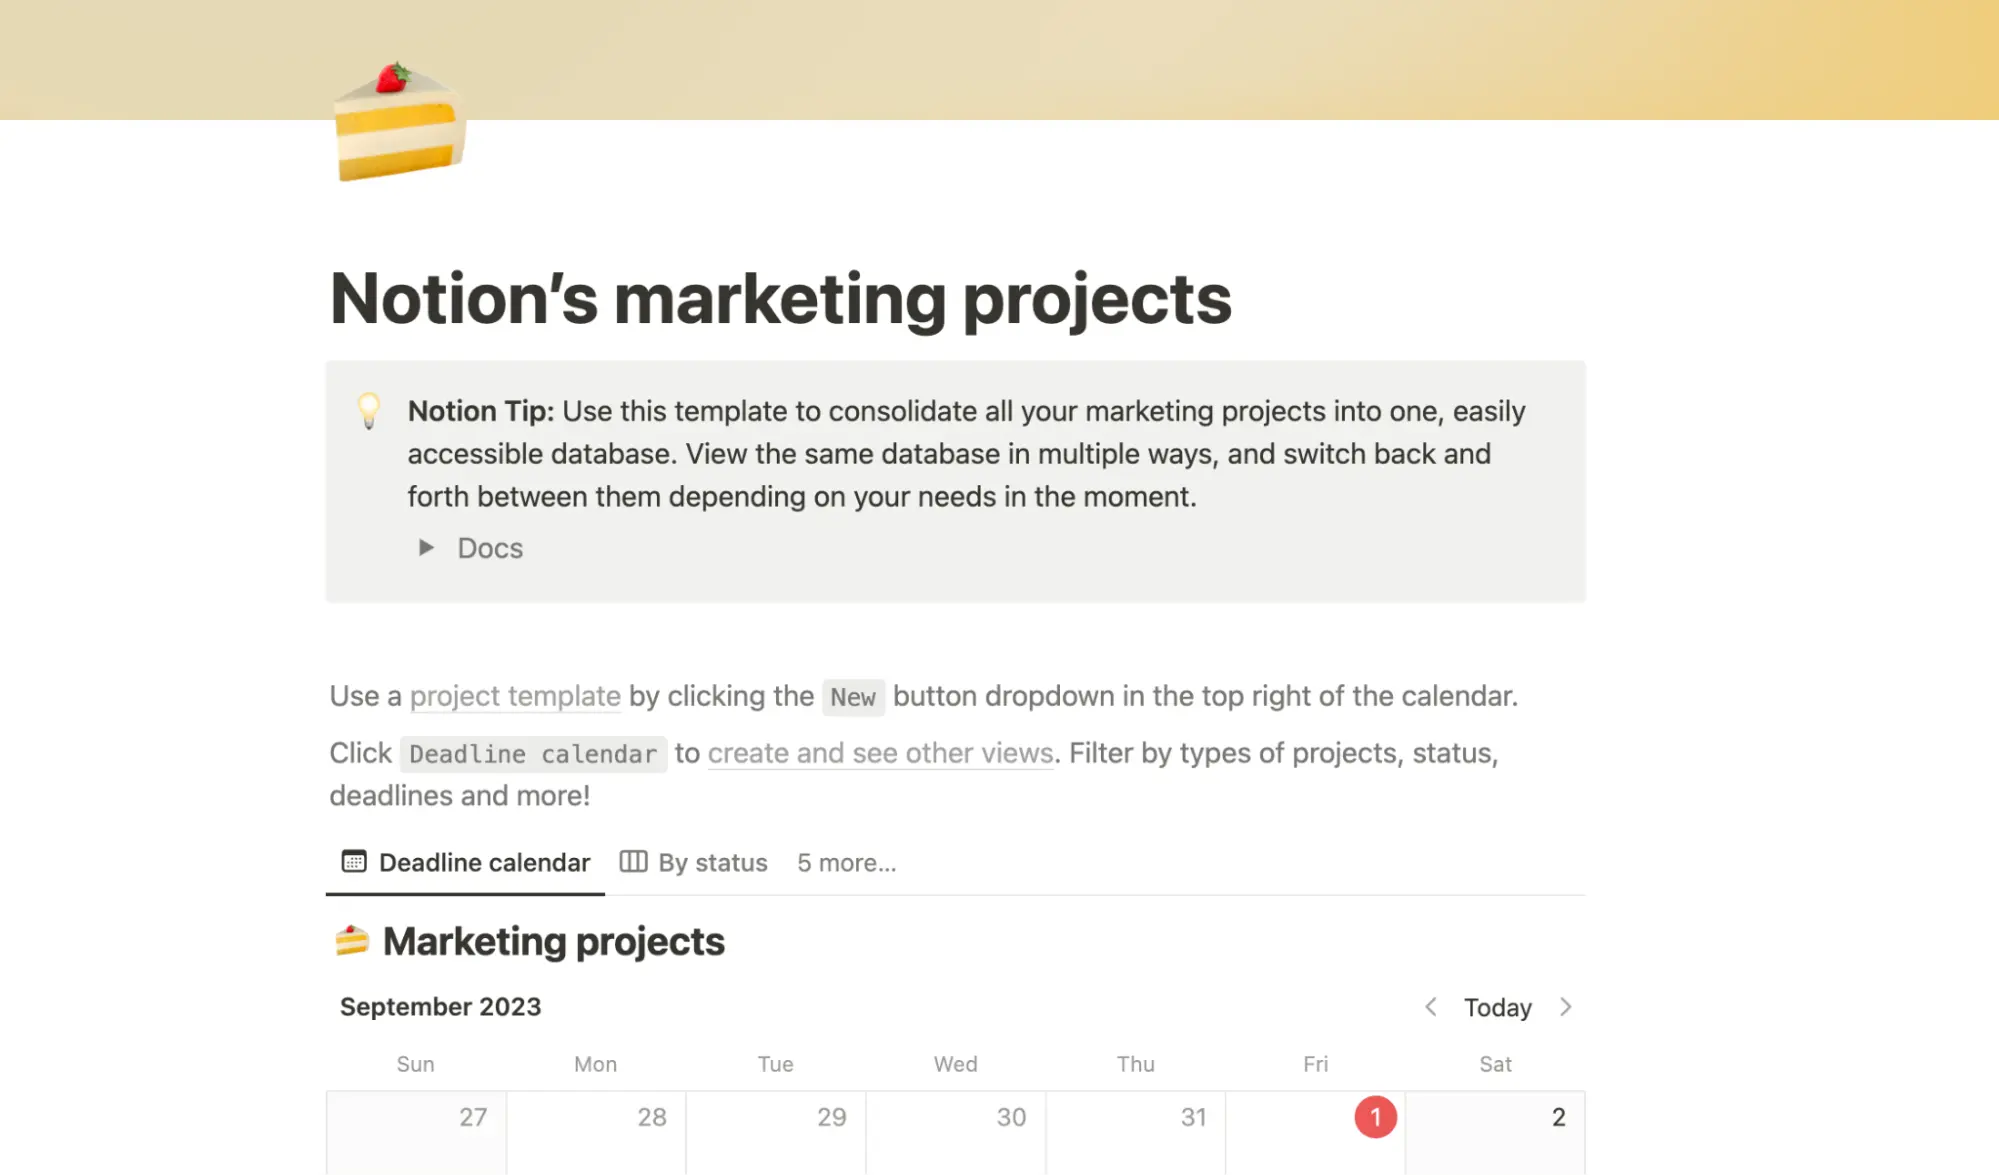Click the Deadline calendar inline code text

532,754
